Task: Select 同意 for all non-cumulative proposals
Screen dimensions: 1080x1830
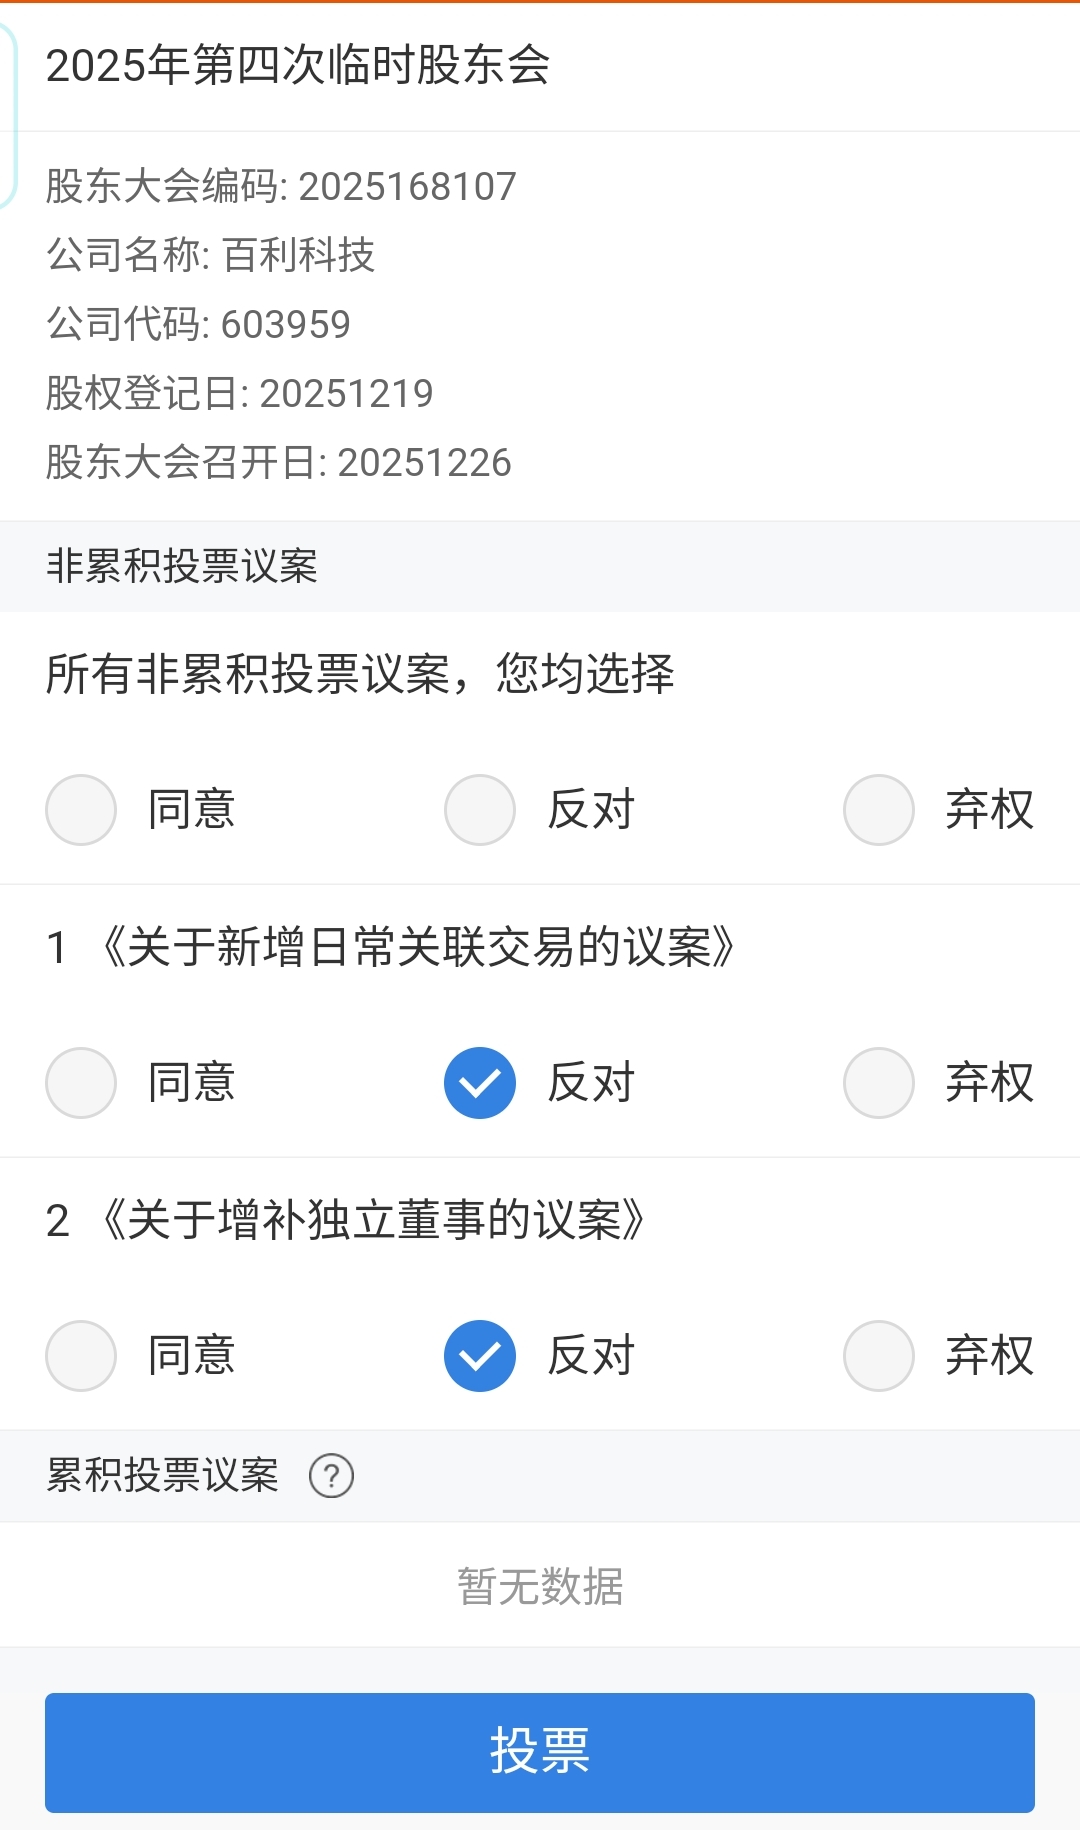Action: click(x=81, y=810)
